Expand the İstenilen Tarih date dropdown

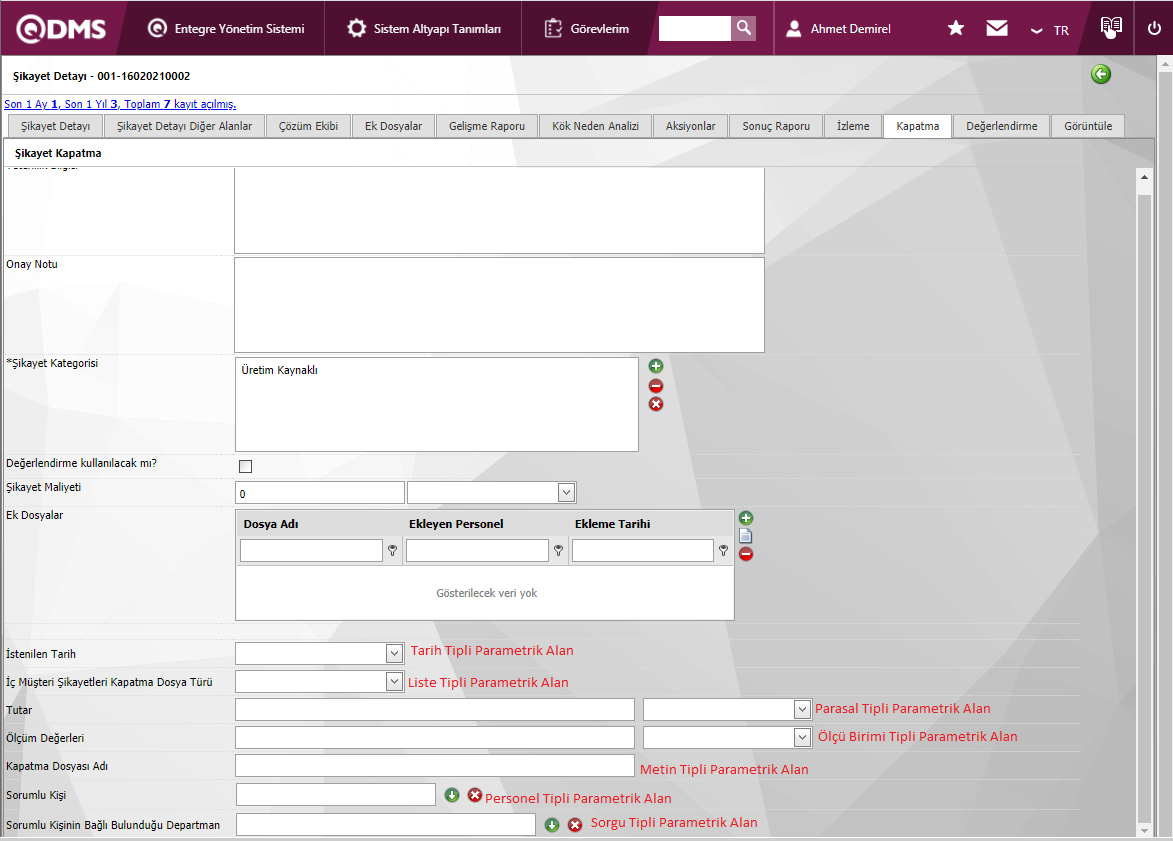click(x=394, y=653)
